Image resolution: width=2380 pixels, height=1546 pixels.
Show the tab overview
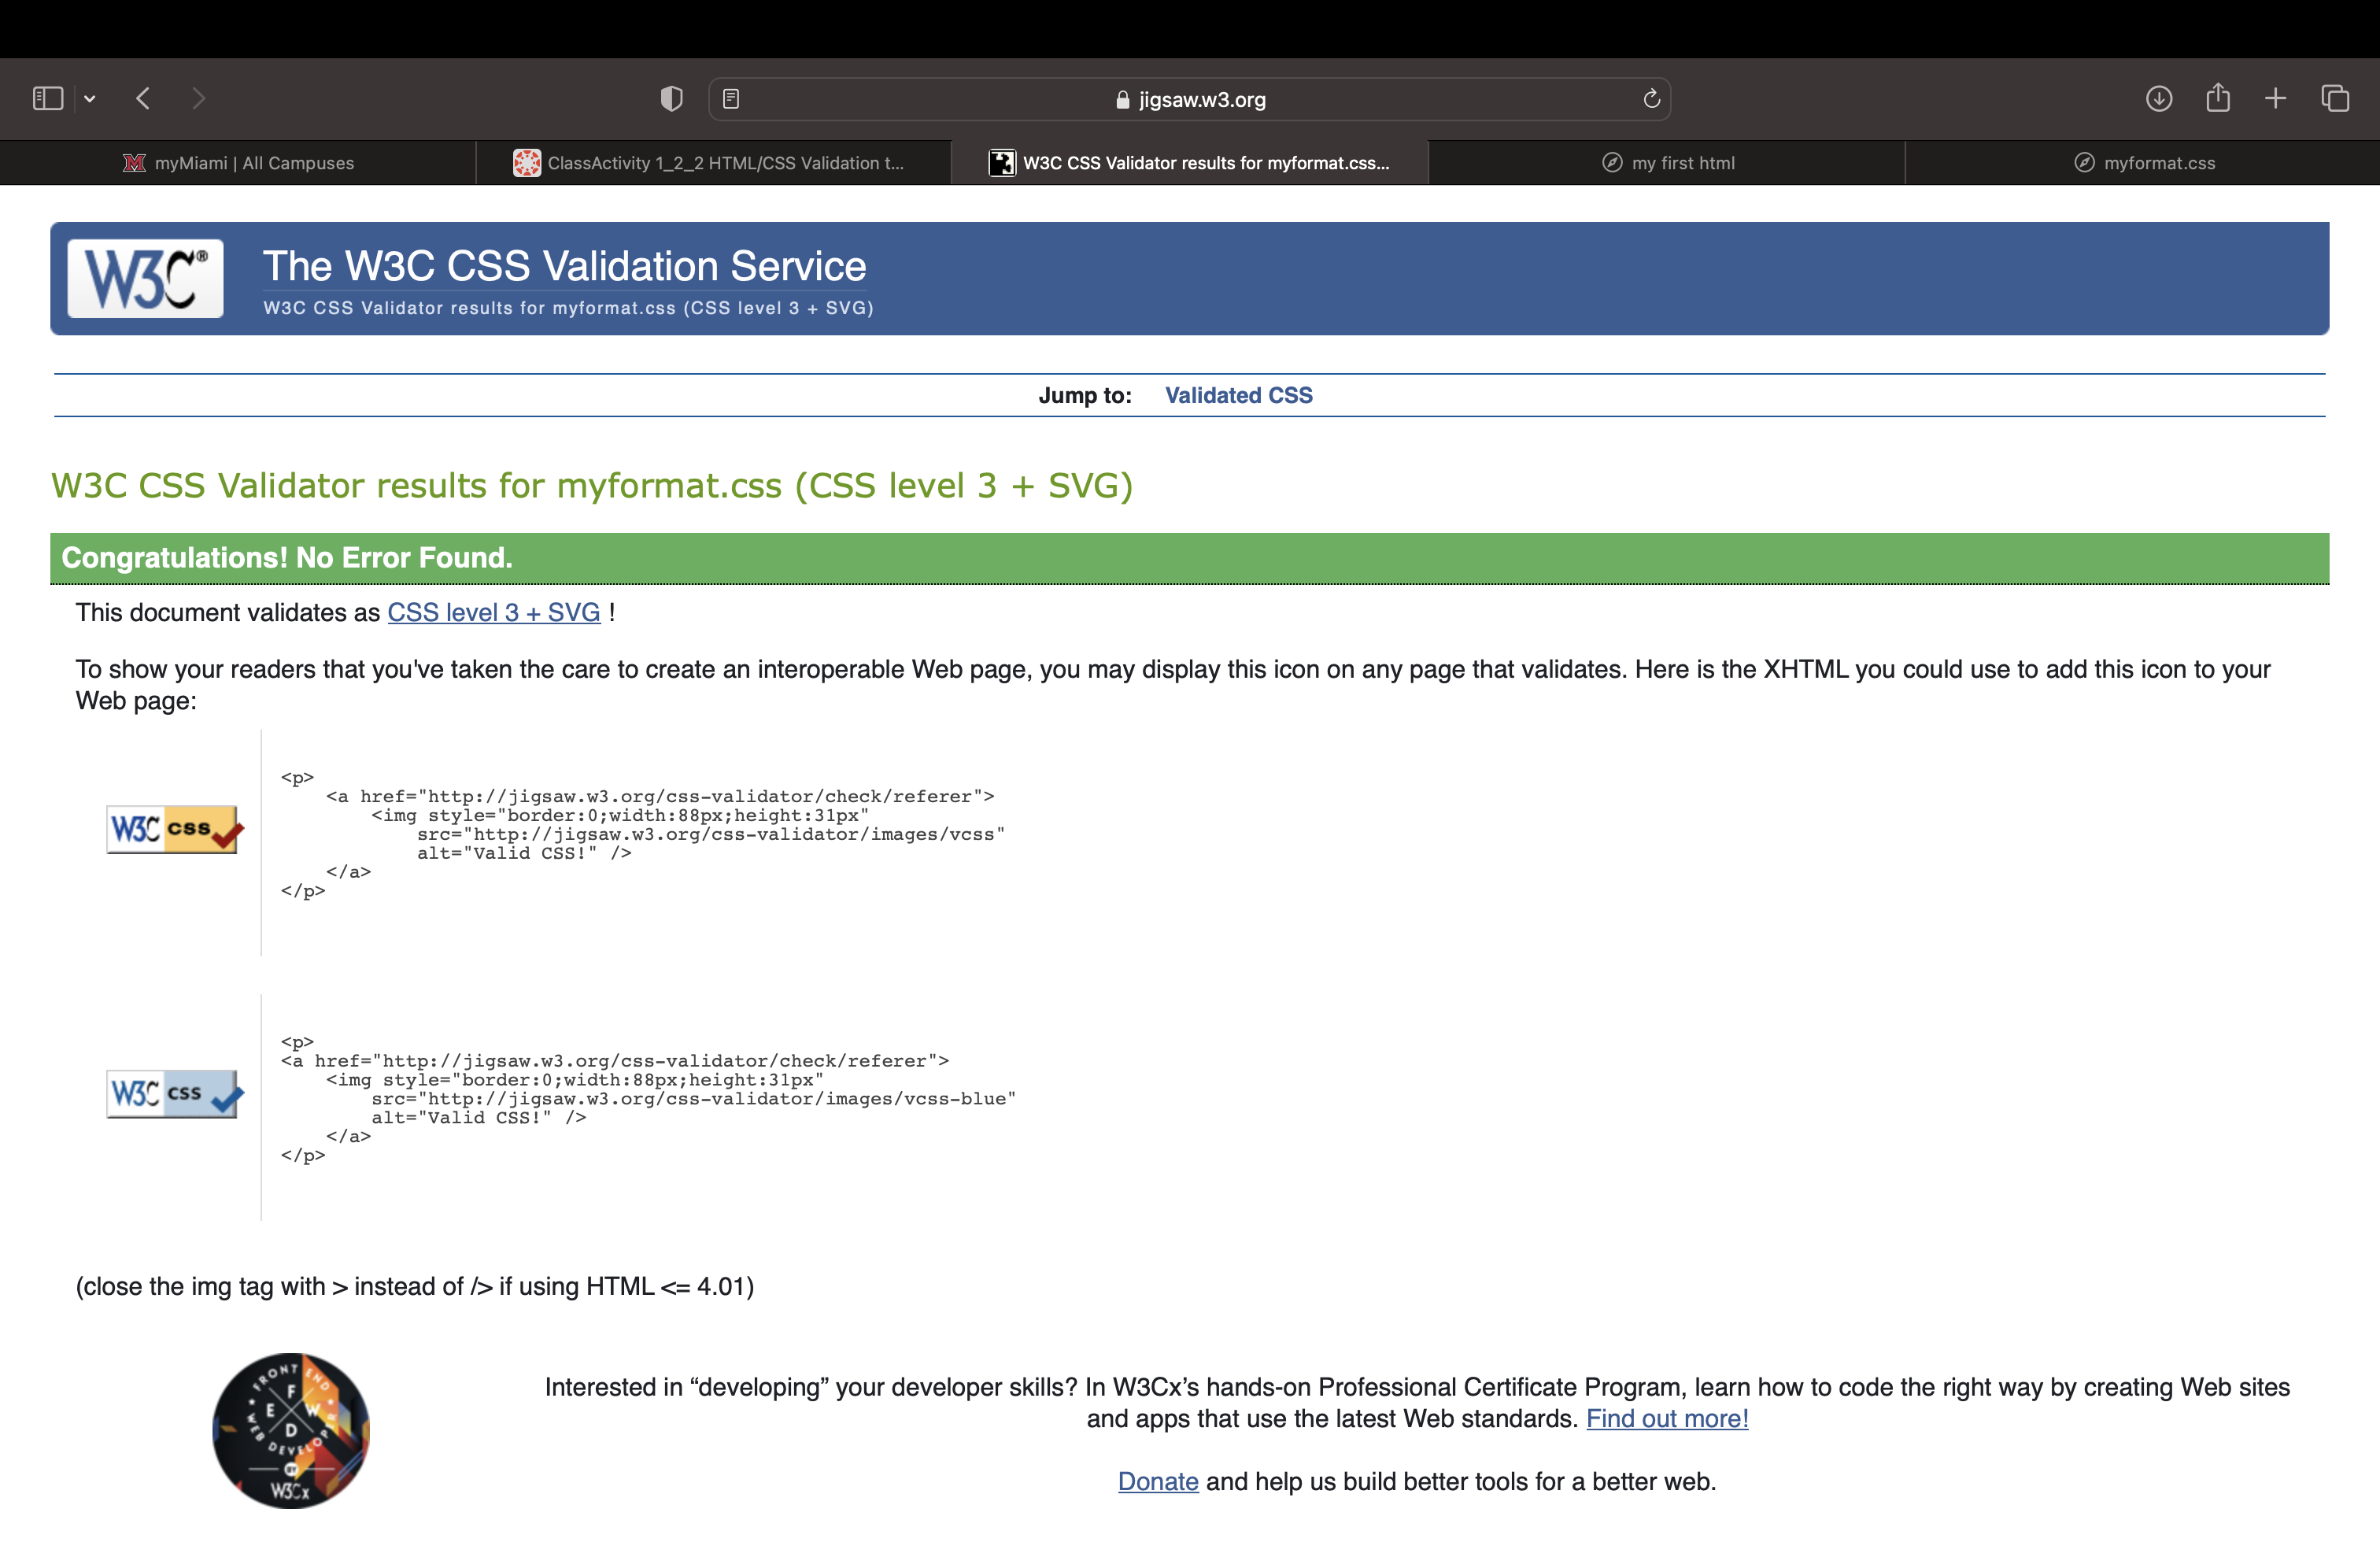(2335, 98)
